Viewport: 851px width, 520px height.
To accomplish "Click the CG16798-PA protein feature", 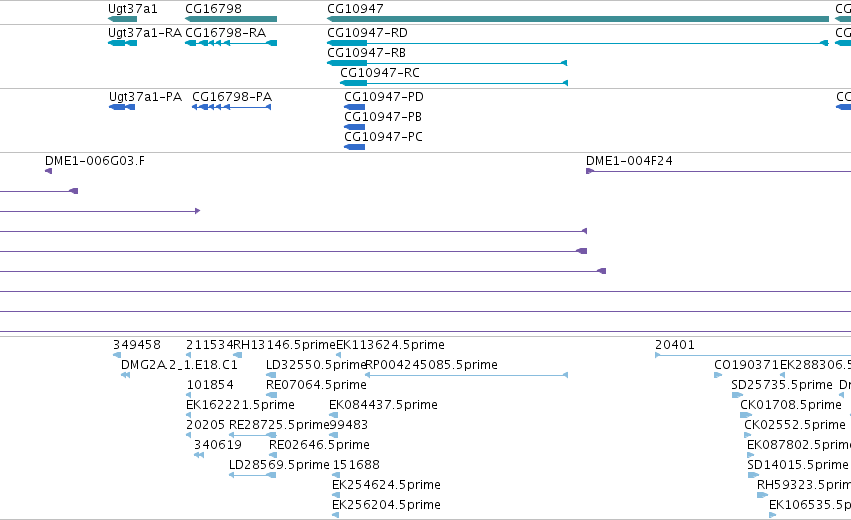I will coord(232,107).
